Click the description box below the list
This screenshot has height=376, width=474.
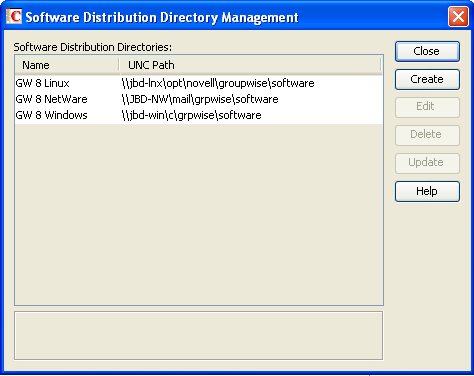199,336
